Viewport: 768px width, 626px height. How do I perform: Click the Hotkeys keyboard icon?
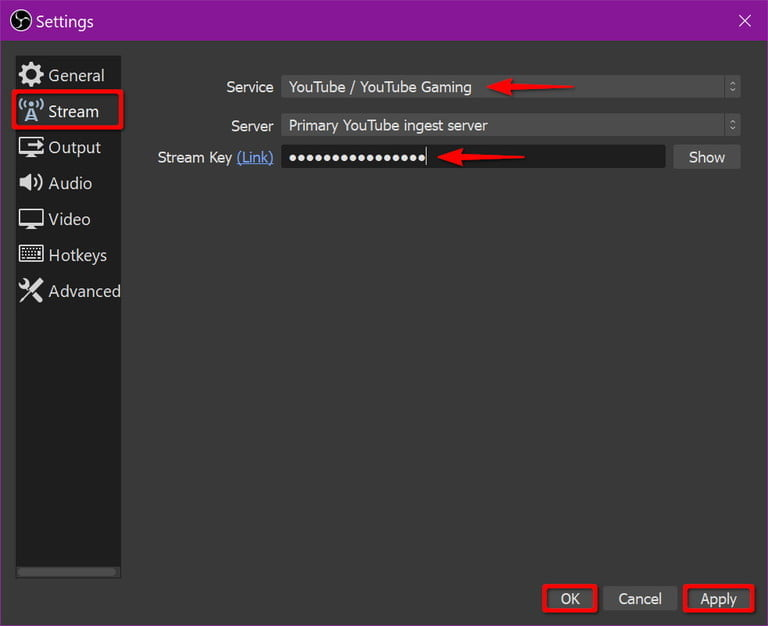click(x=31, y=254)
